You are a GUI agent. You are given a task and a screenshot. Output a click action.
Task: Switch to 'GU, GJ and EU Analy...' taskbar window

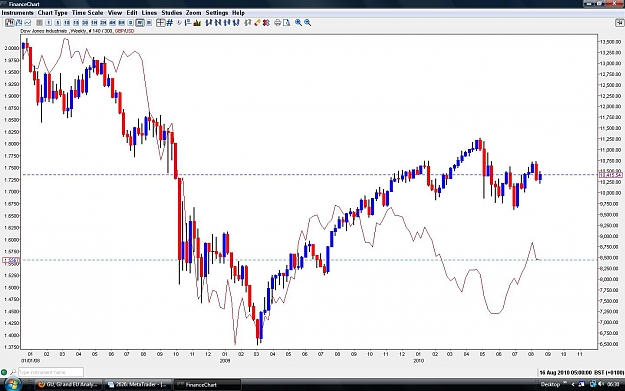click(x=68, y=385)
